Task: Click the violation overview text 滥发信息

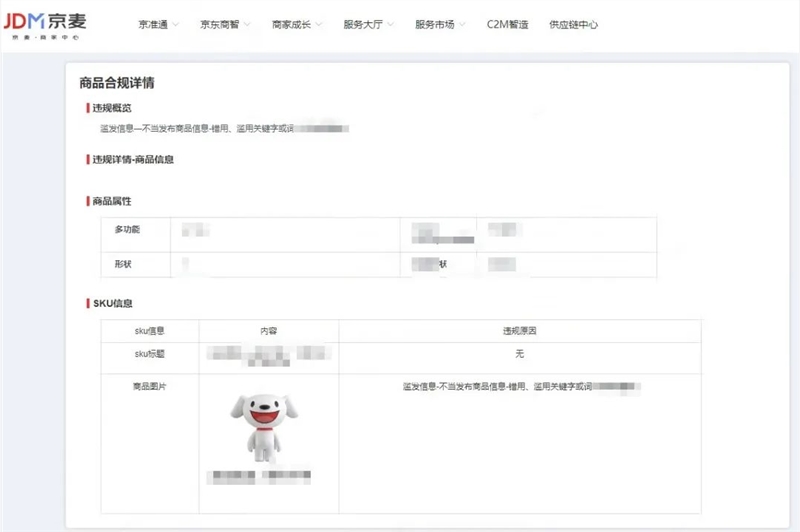Action: (224, 129)
